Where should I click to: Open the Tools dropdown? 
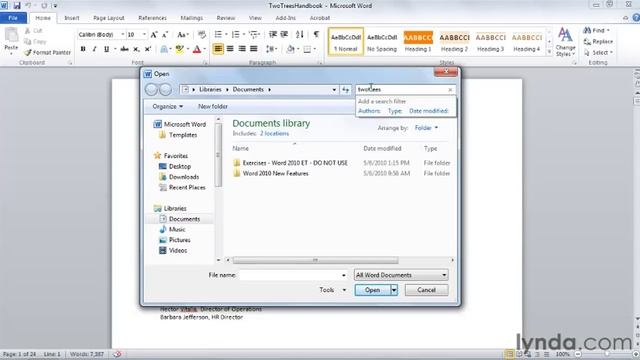click(x=332, y=290)
